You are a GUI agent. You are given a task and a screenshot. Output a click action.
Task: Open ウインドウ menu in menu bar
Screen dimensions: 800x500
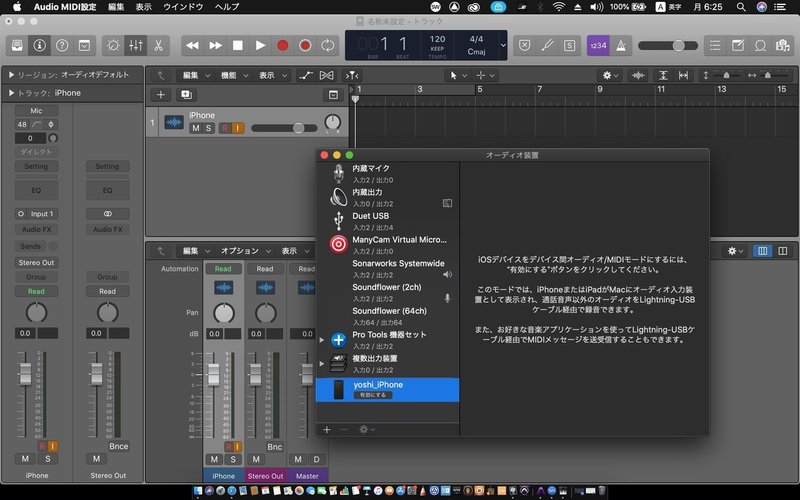(x=183, y=7)
